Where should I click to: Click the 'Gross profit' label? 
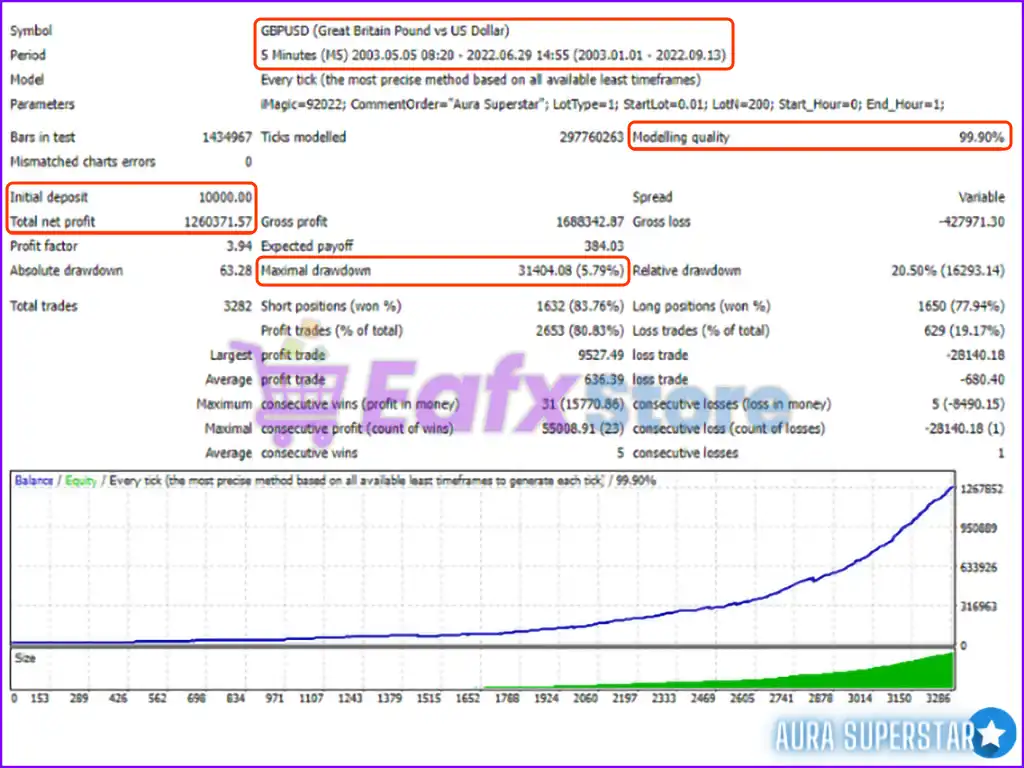[x=294, y=222]
